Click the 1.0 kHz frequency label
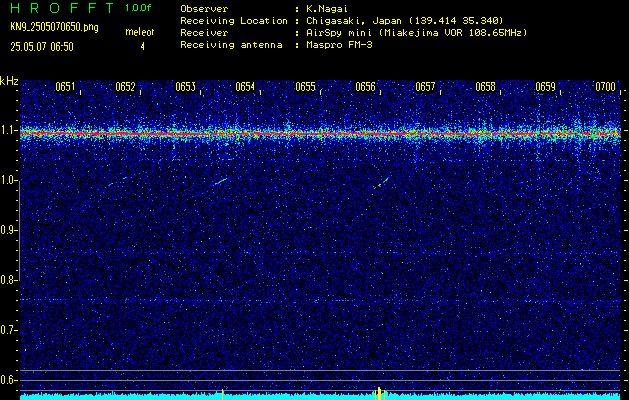This screenshot has height=400, width=629. click(x=8, y=180)
